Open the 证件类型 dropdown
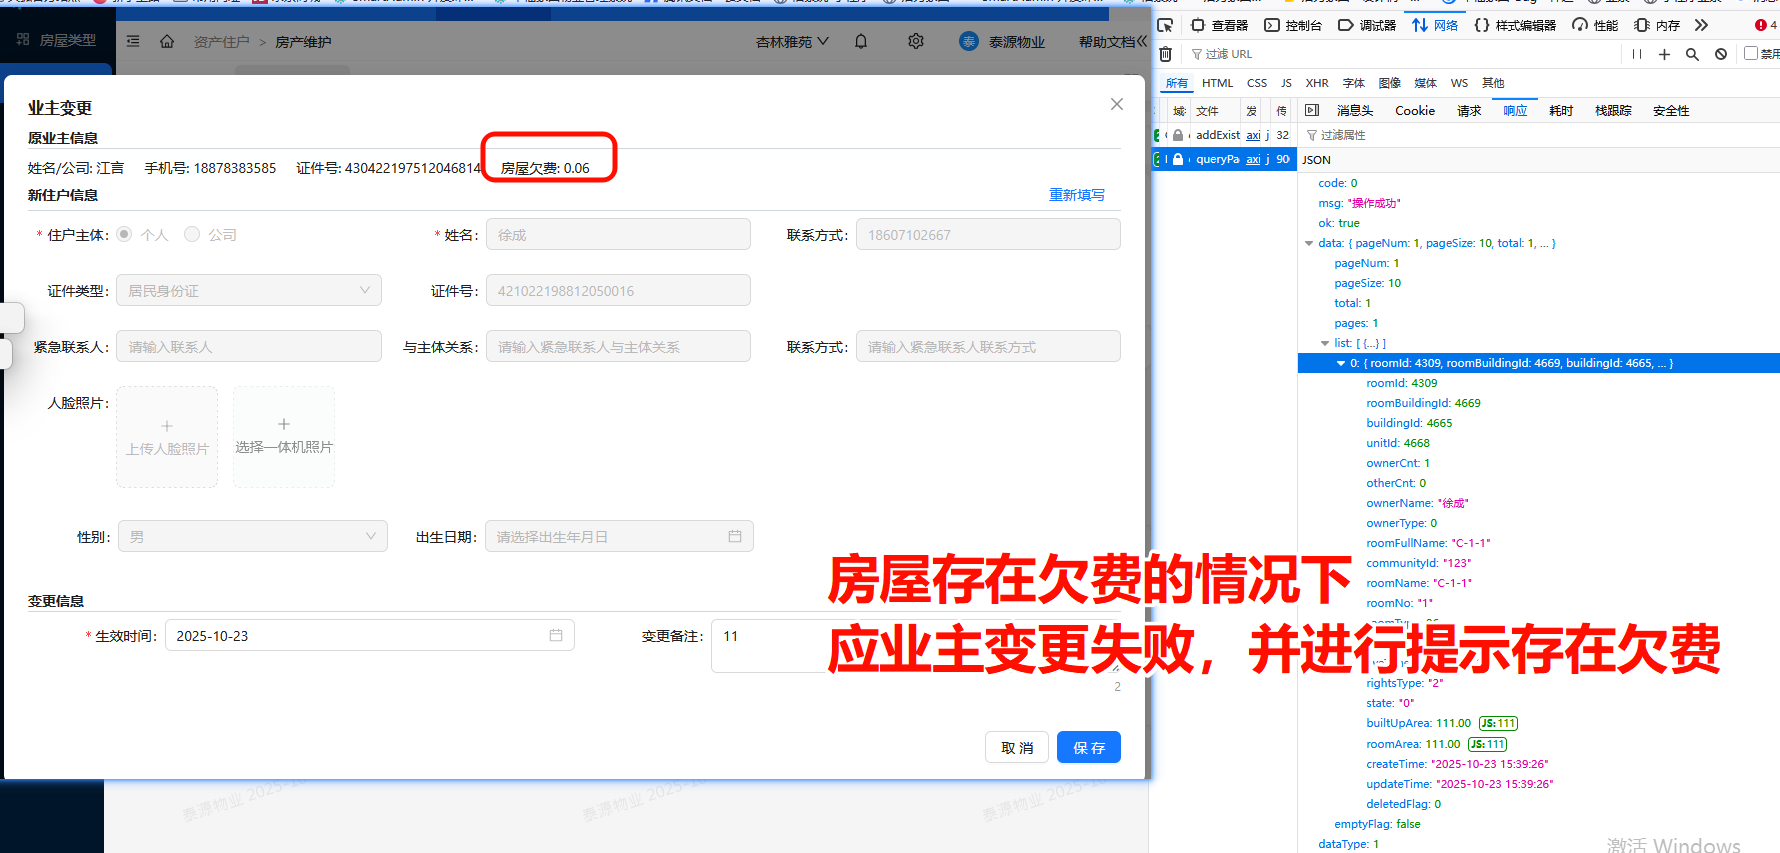The image size is (1780, 853). (x=249, y=291)
